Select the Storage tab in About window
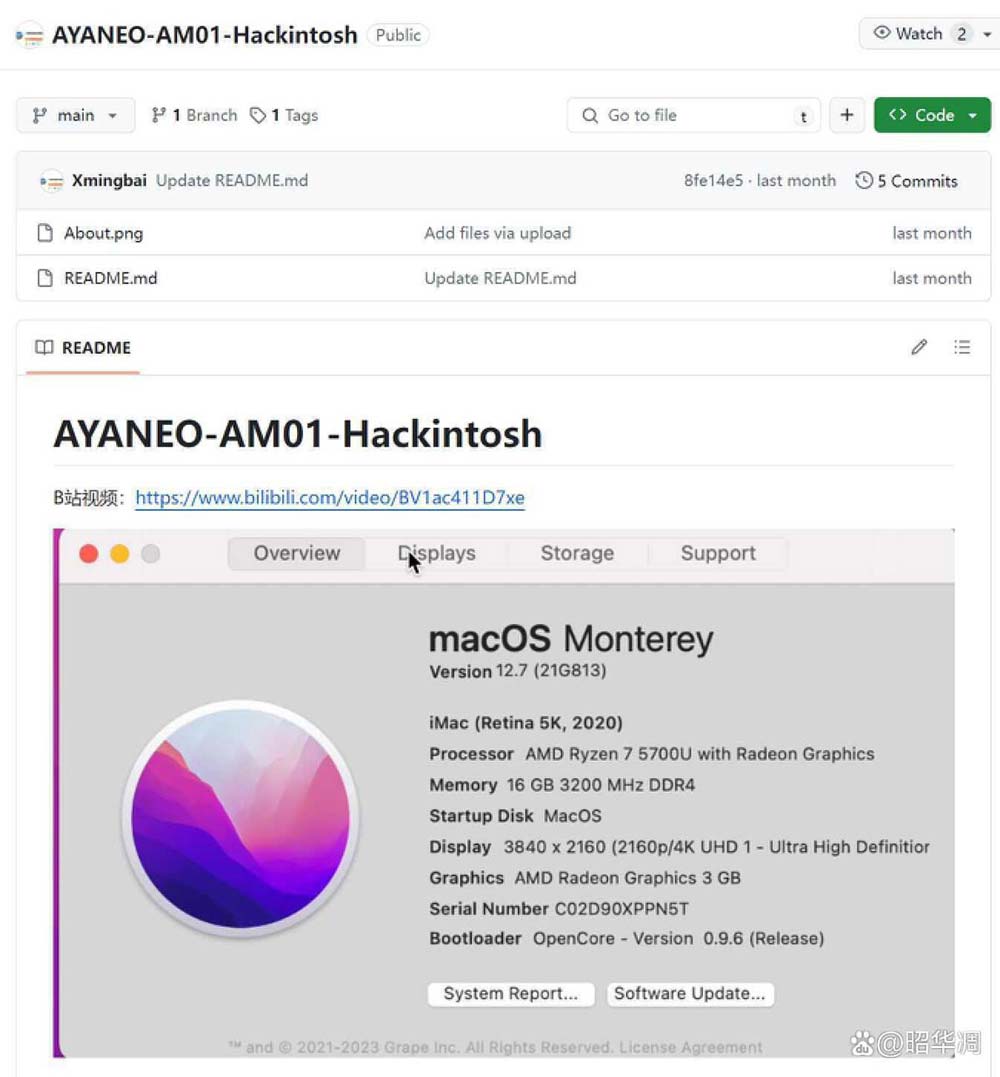 pyautogui.click(x=577, y=553)
